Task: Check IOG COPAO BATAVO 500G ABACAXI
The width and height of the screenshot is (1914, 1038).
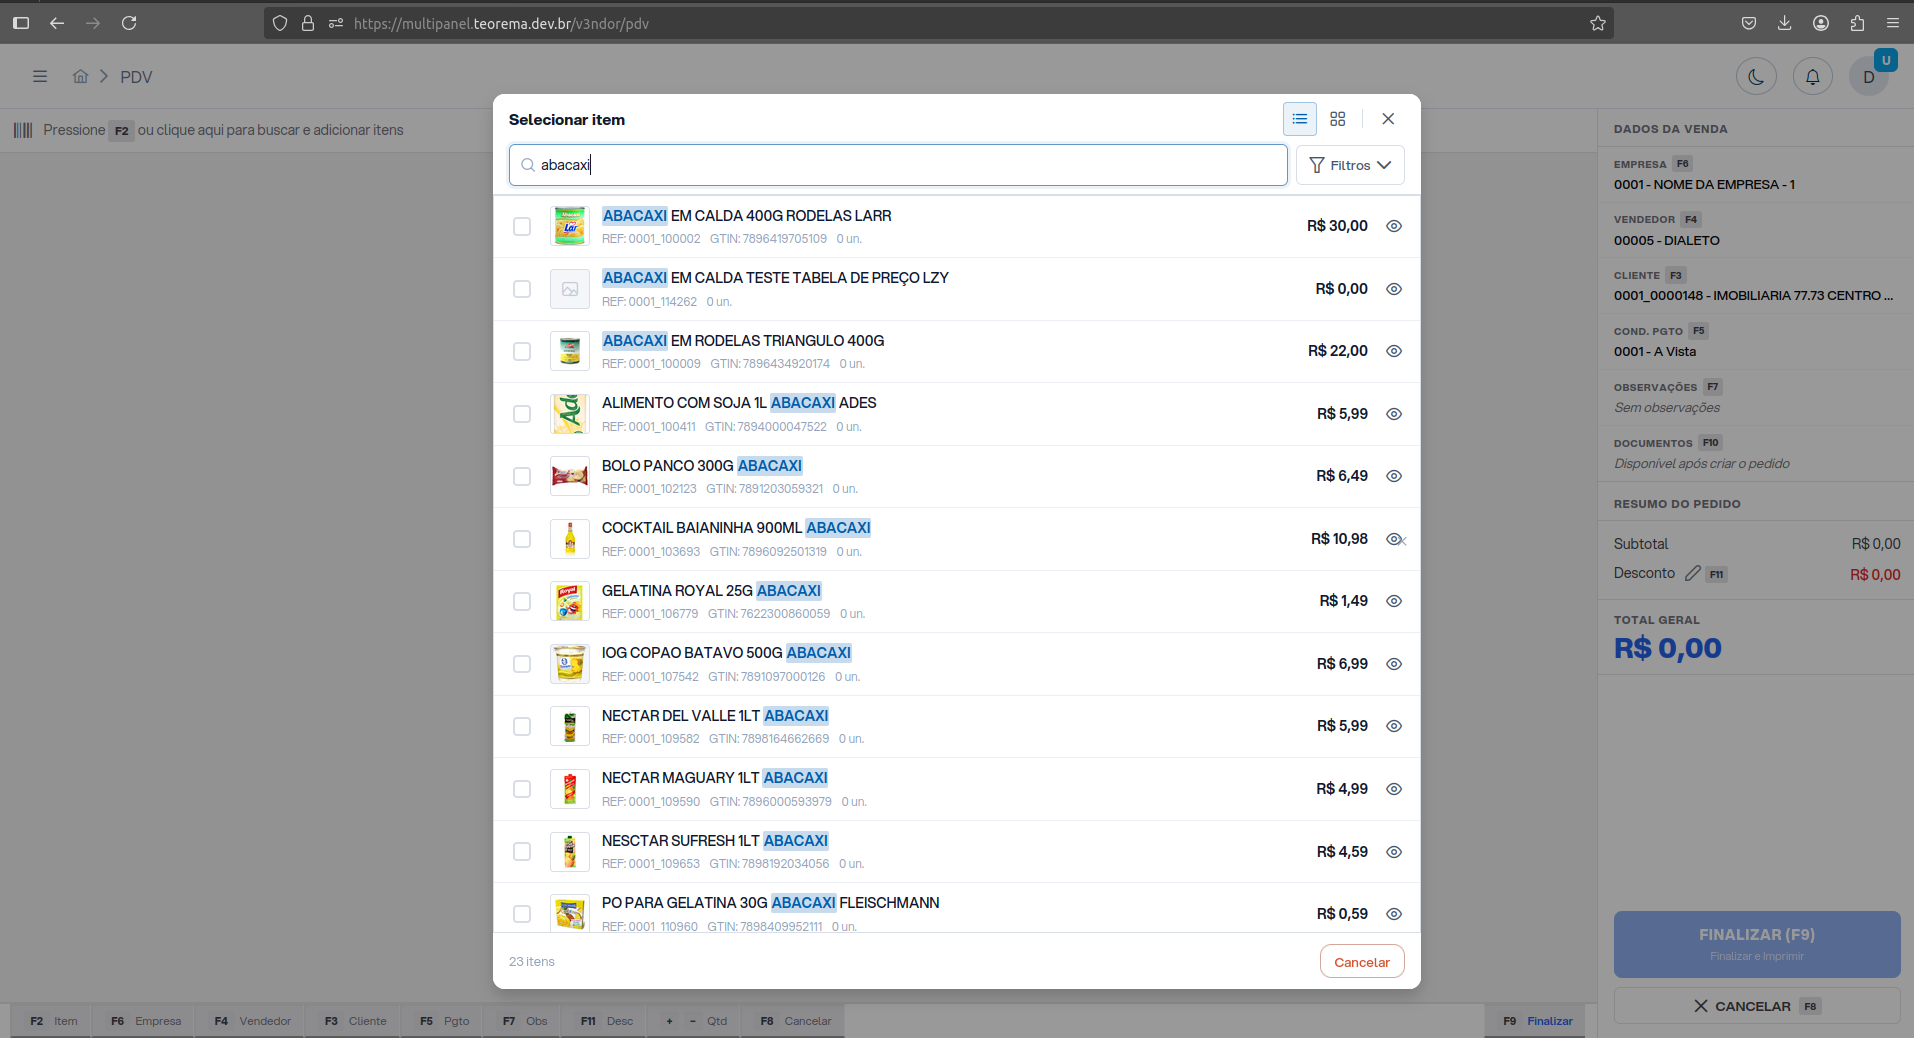Action: (x=522, y=664)
